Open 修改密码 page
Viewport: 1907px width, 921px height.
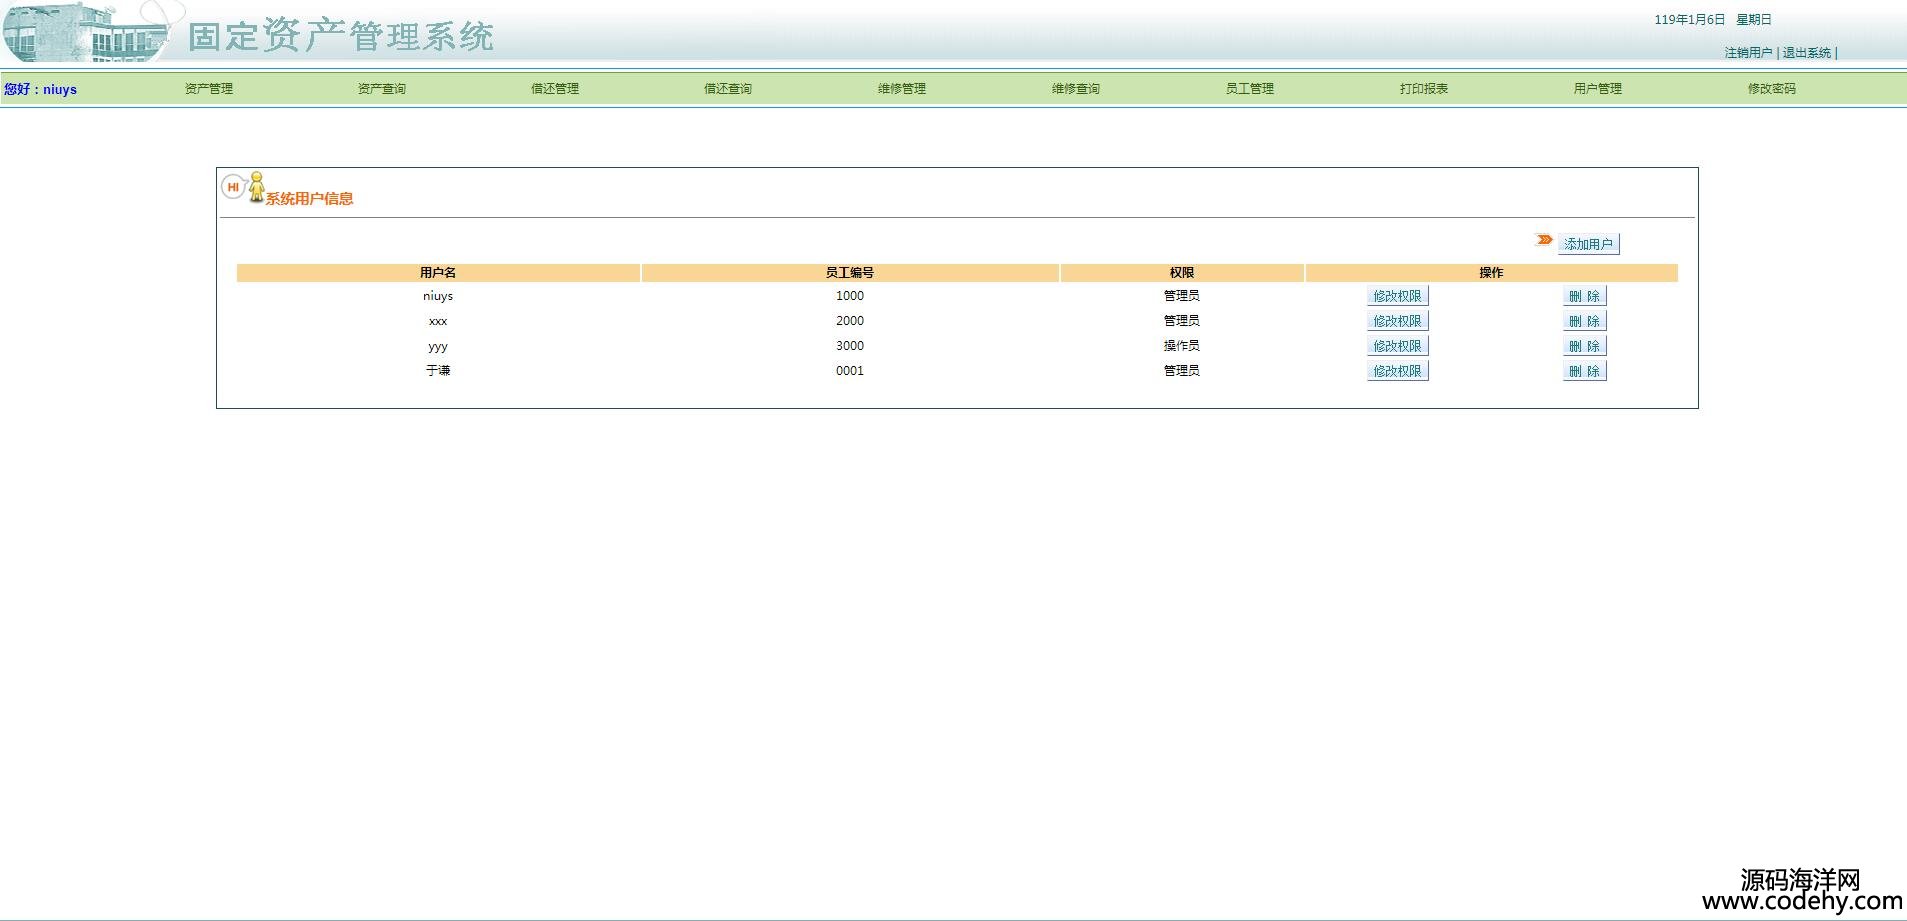[x=1771, y=89]
